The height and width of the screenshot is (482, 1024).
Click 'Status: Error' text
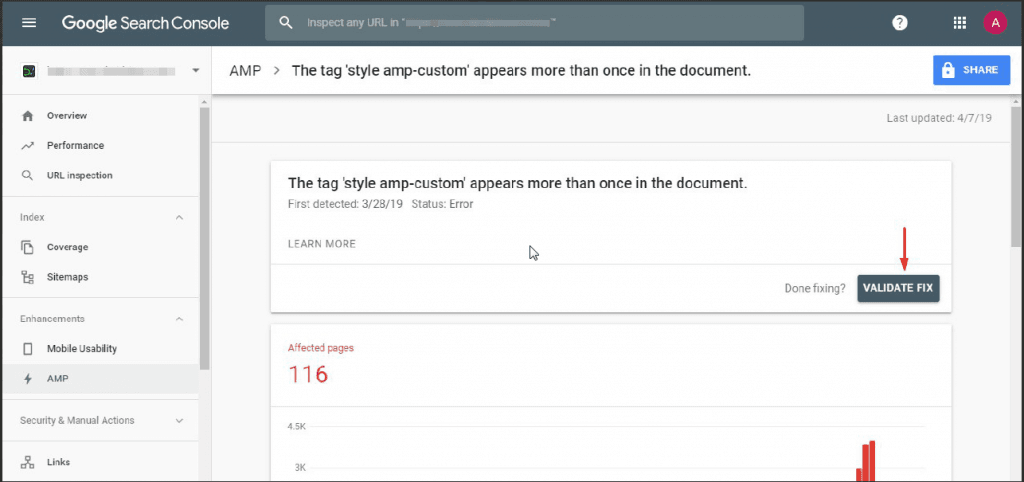pos(442,204)
